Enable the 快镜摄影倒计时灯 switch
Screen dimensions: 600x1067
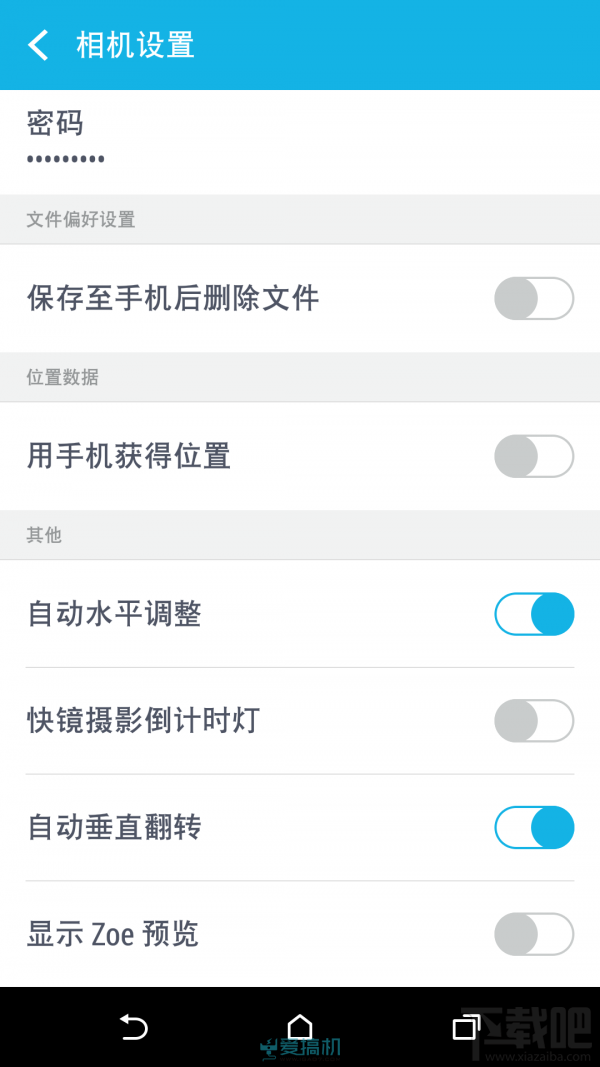[533, 721]
